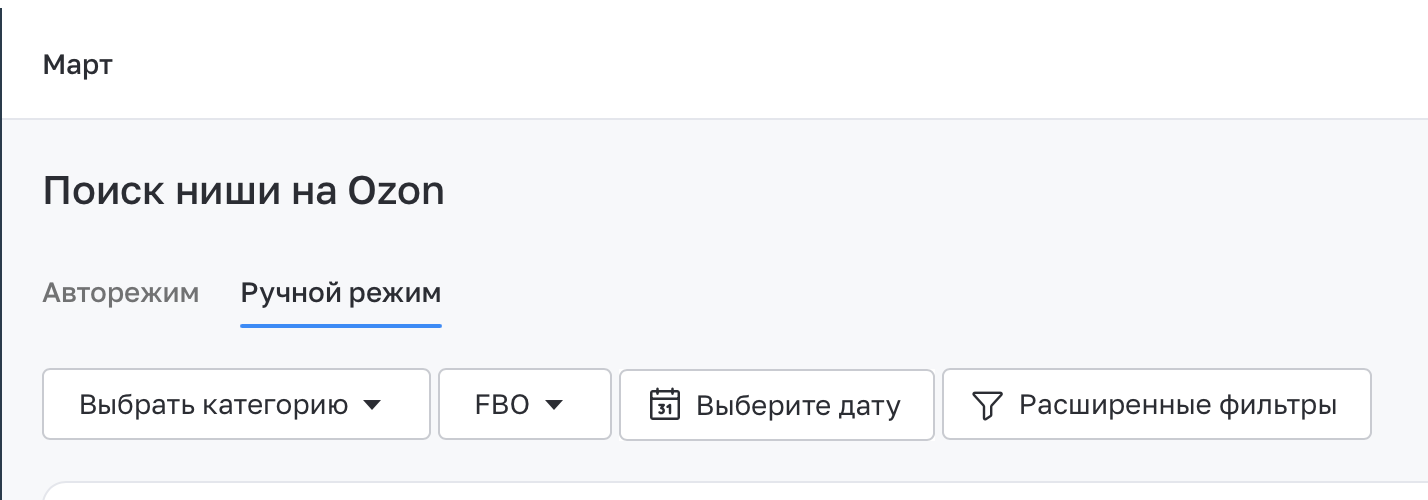The width and height of the screenshot is (1428, 500).
Task: Expand the FBO fulfillment scheme dropdown
Action: [525, 404]
